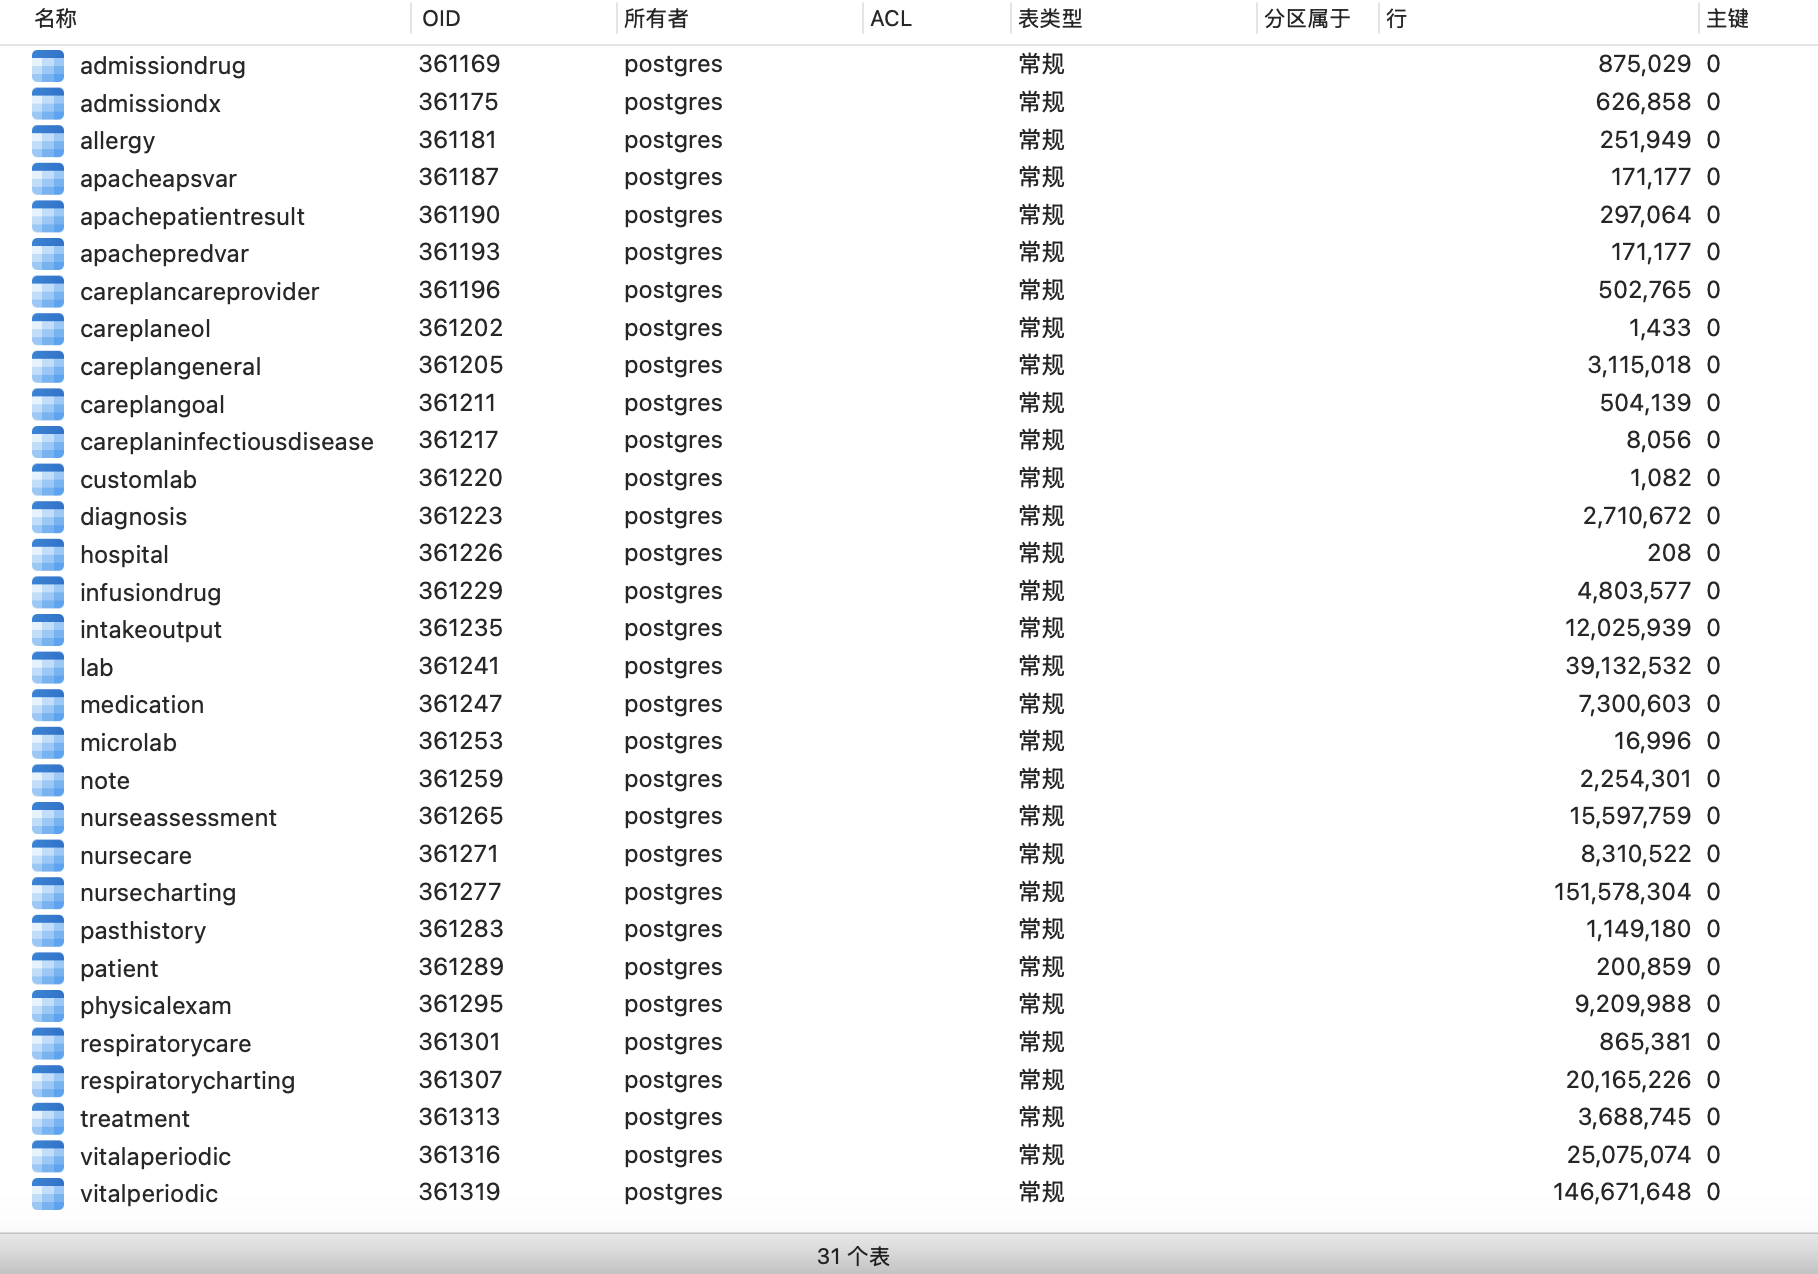Select the treatment table name
Image resolution: width=1818 pixels, height=1274 pixels.
pos(135,1119)
